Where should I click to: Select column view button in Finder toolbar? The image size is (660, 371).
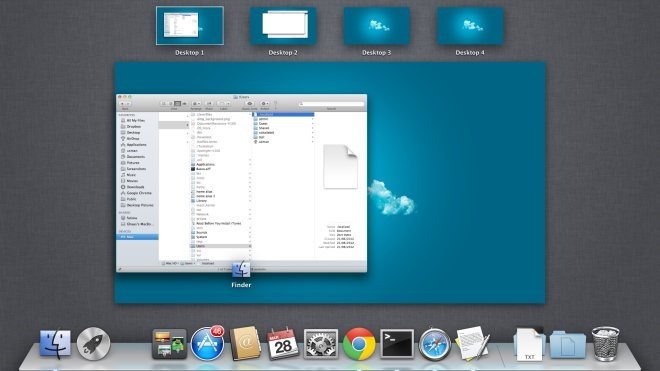pos(178,104)
